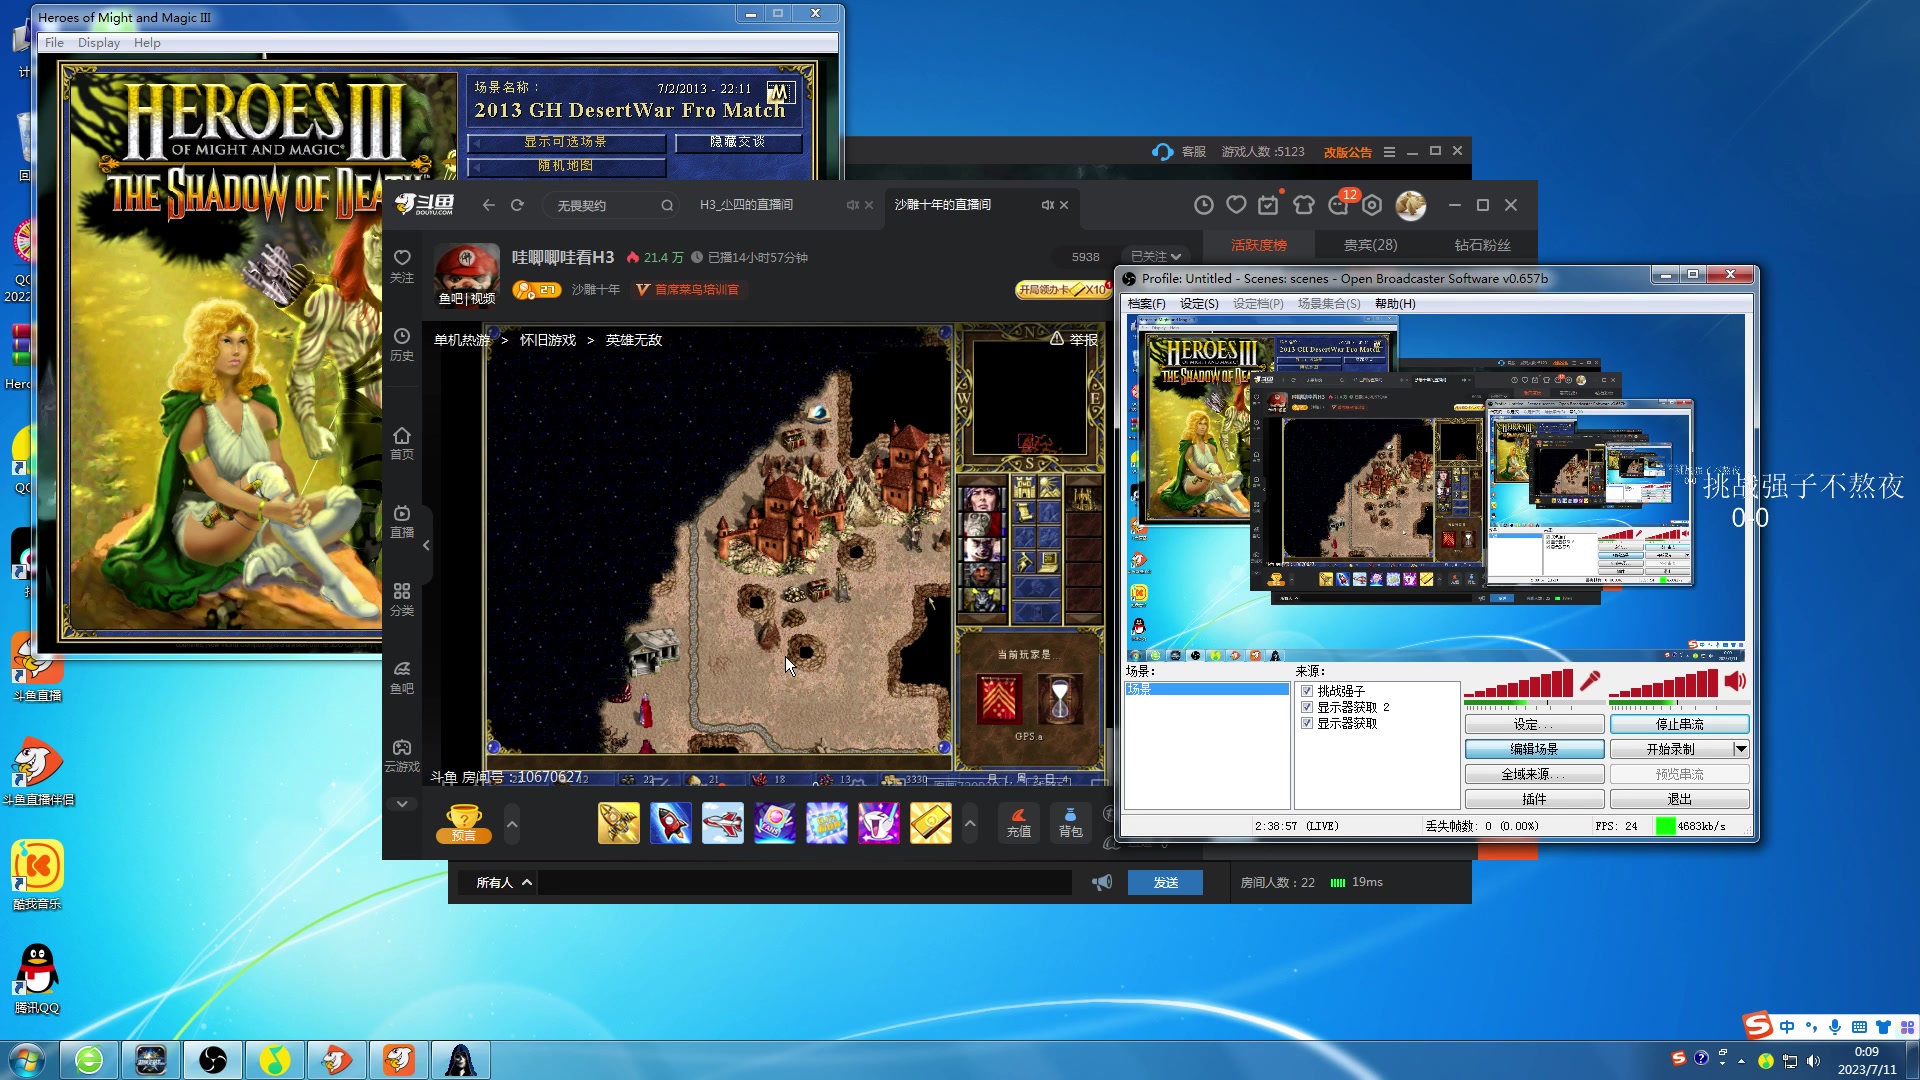
Task: Open 历史 in the Douyu sidebar
Action: pyautogui.click(x=402, y=344)
